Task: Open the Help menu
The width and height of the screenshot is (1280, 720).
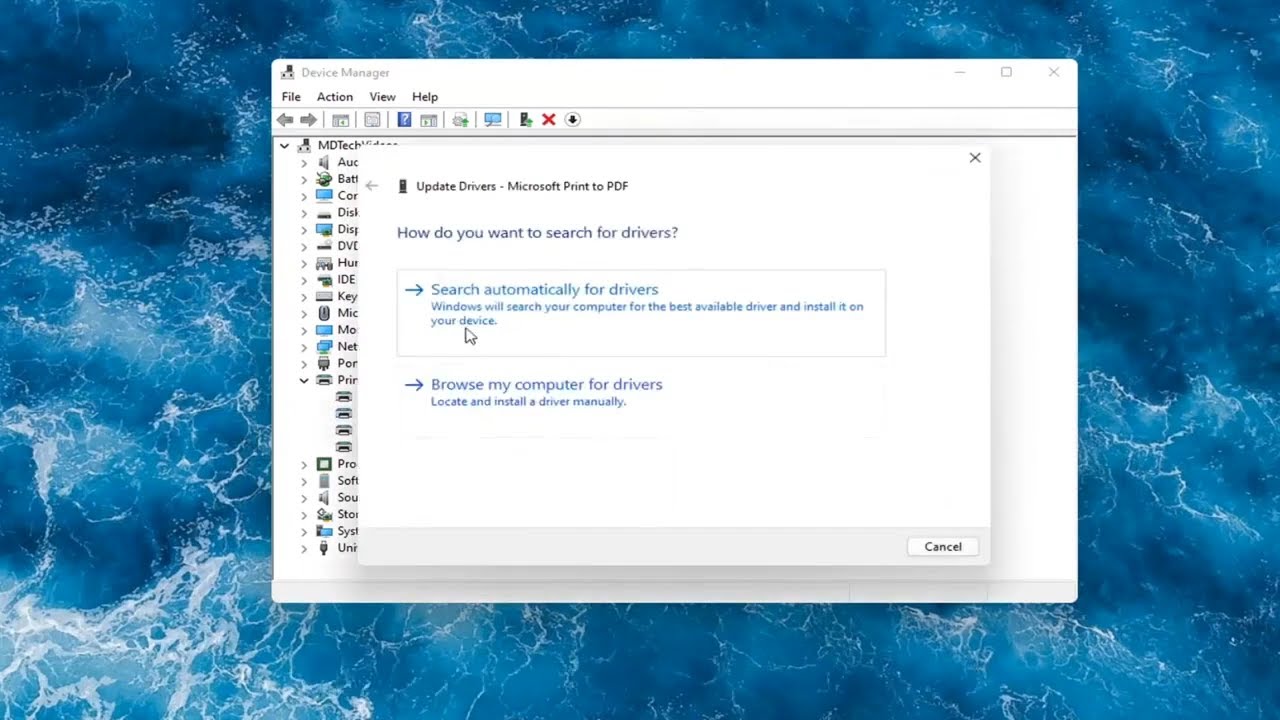Action: click(425, 97)
